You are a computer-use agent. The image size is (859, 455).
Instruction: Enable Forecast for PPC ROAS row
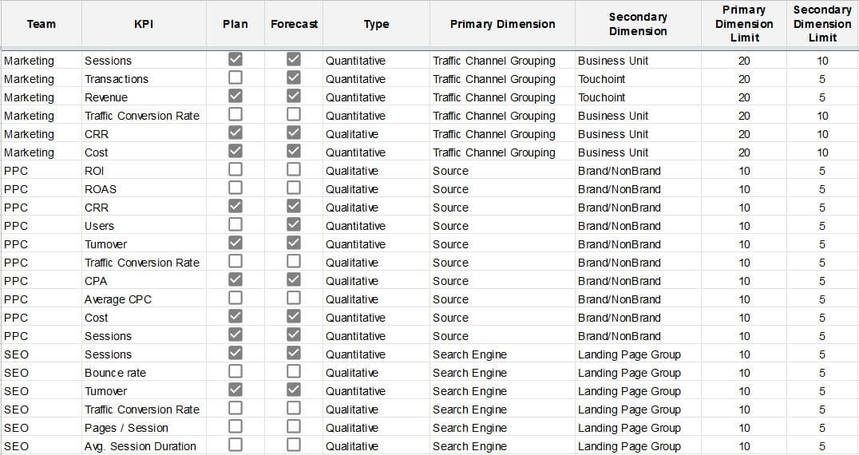tap(294, 188)
